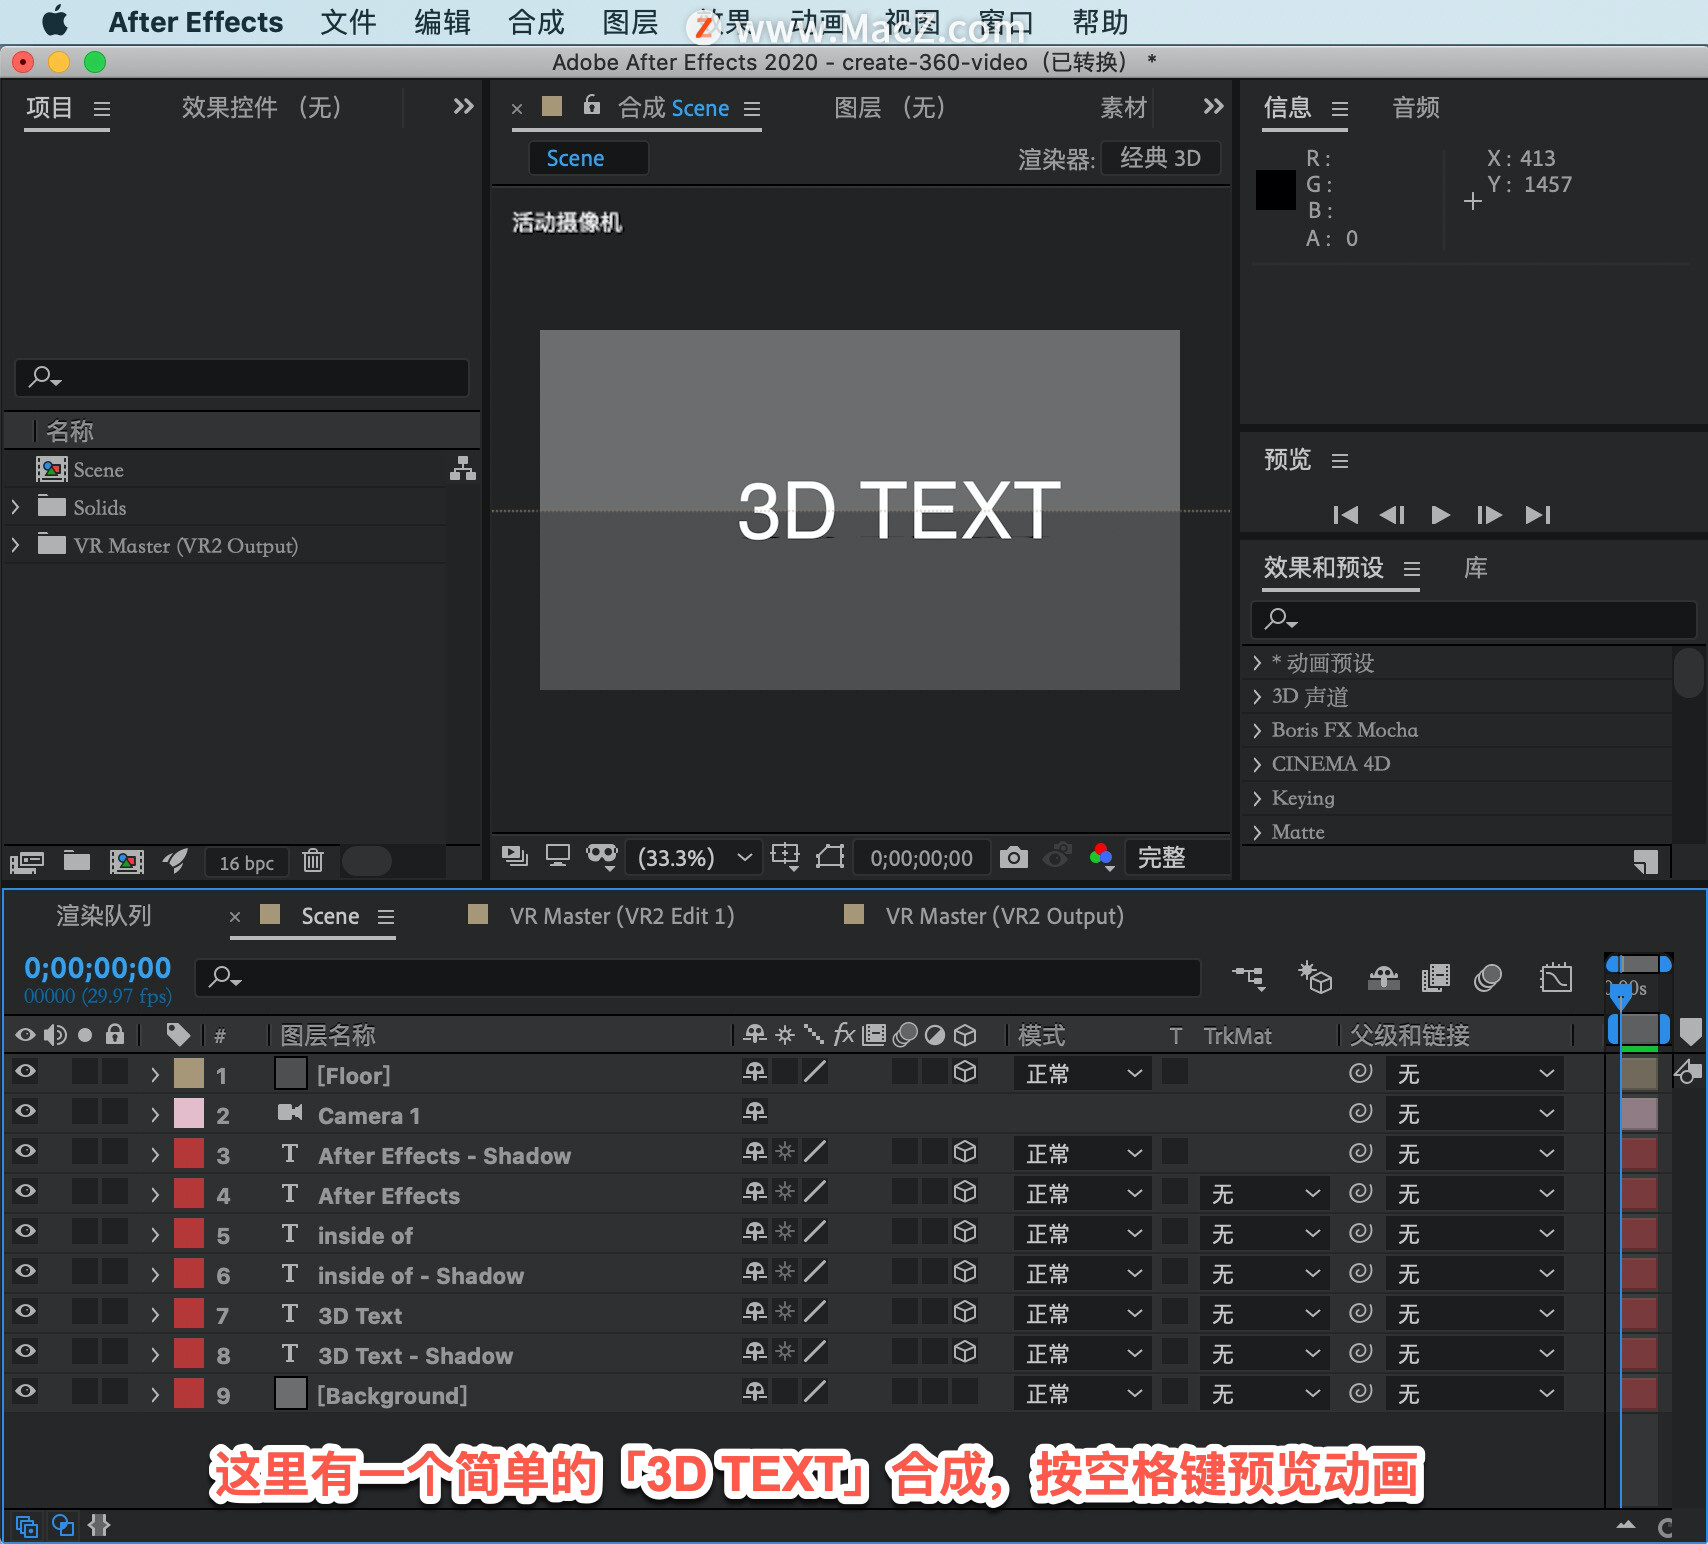This screenshot has width=1708, height=1544.
Task: Play the preview with the play button
Action: tap(1440, 515)
